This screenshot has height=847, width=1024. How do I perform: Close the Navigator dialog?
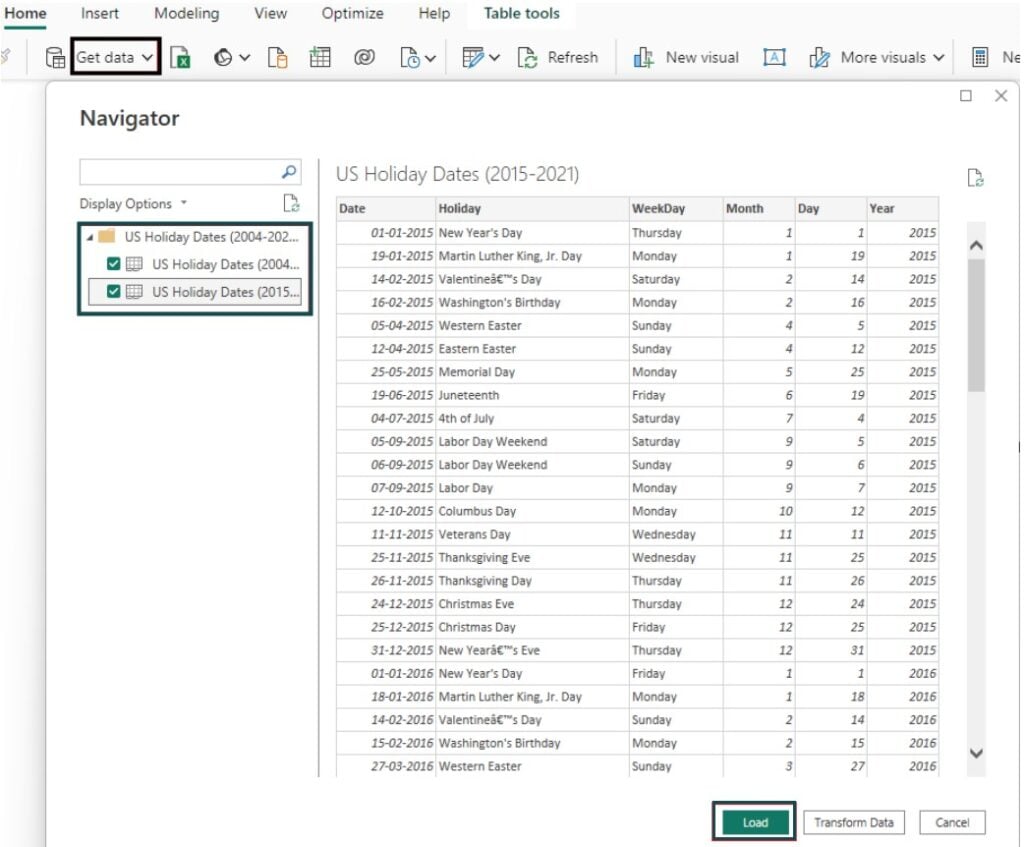click(x=1001, y=96)
